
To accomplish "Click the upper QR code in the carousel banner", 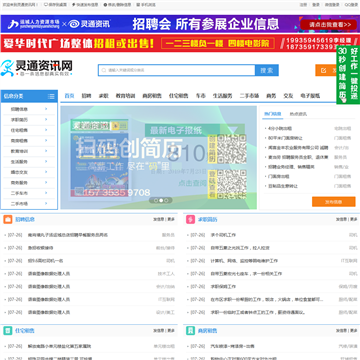I will [232, 149].
